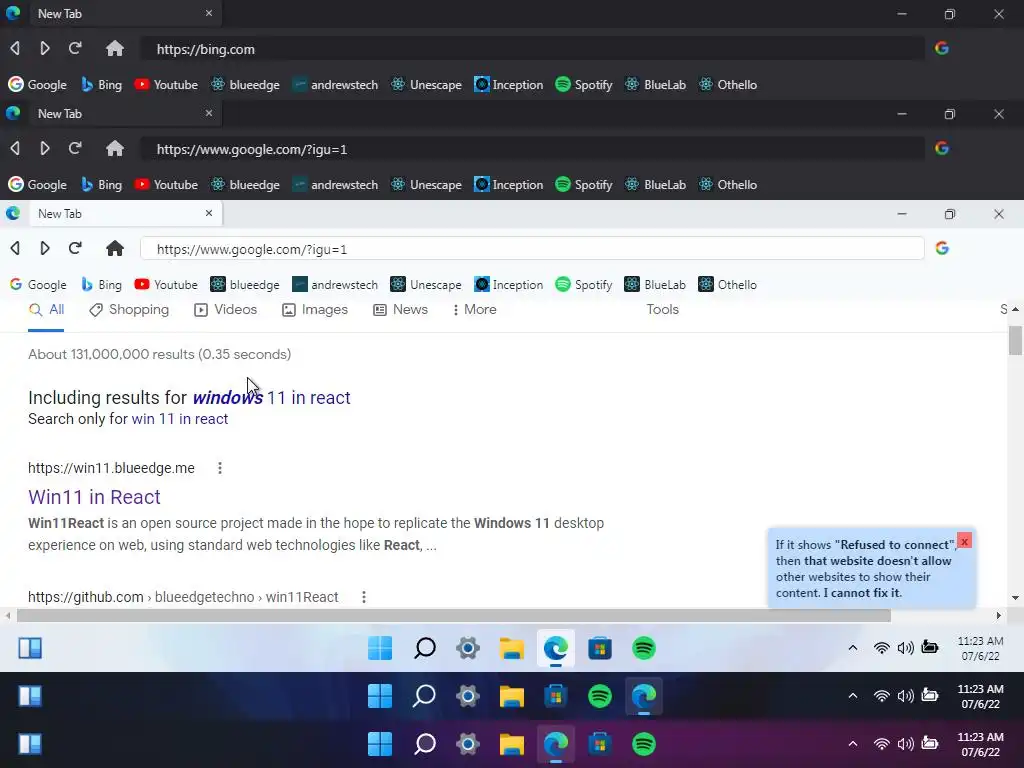Go forward in the light-themed browser window

point(44,248)
